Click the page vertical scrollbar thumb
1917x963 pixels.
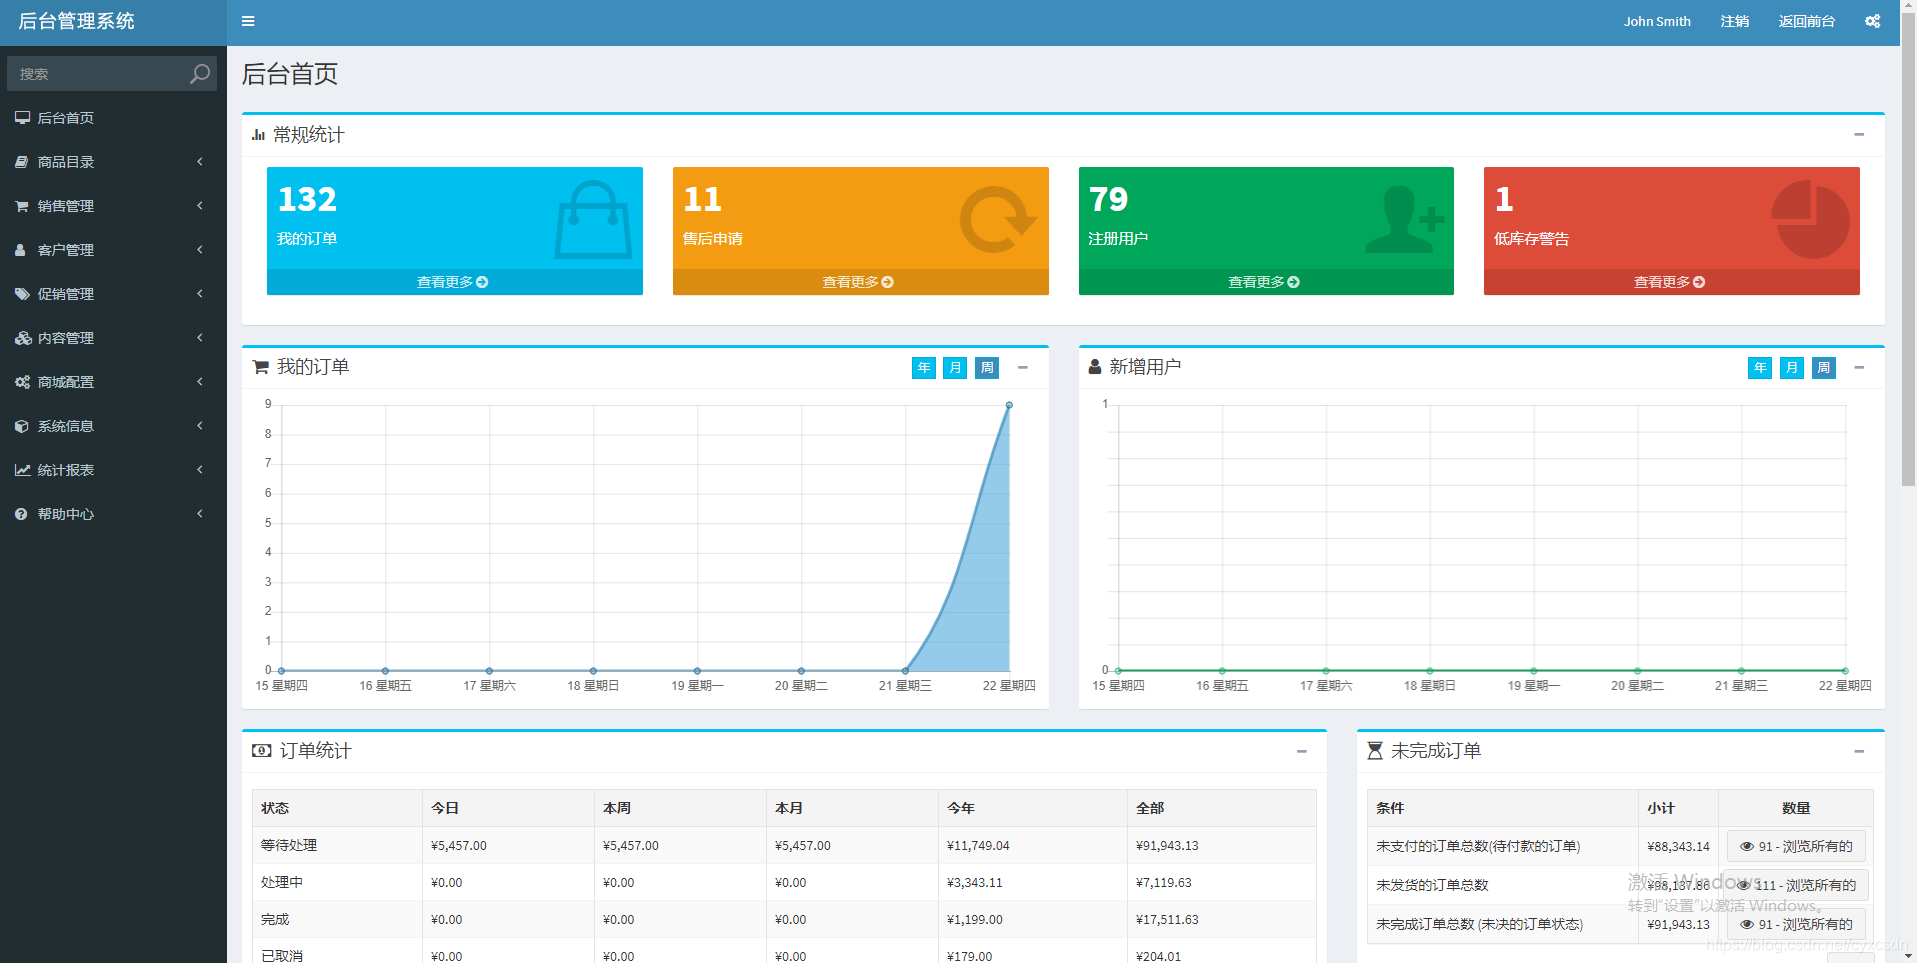click(x=1908, y=250)
